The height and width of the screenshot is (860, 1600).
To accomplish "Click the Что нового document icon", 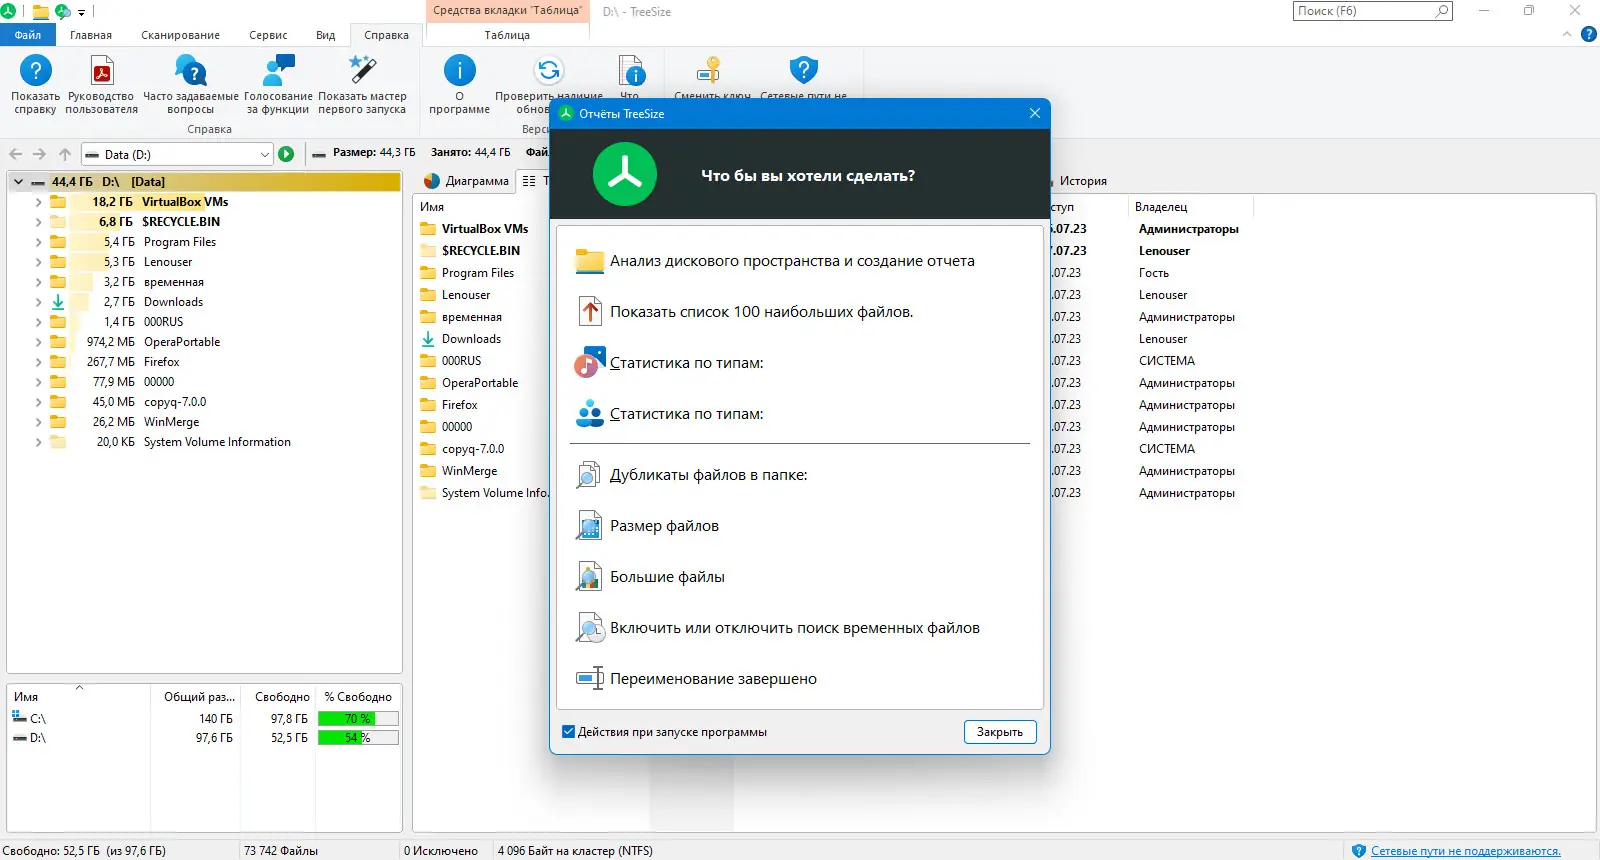I will [631, 71].
